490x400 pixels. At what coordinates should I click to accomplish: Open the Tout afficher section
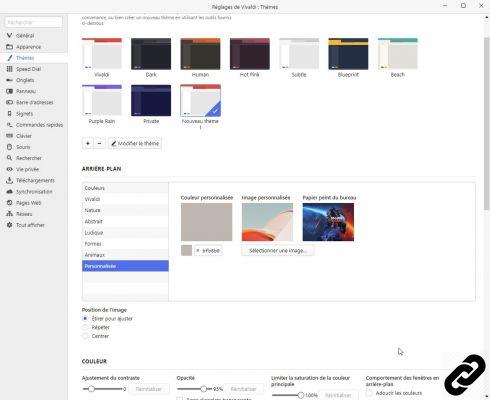click(30, 225)
